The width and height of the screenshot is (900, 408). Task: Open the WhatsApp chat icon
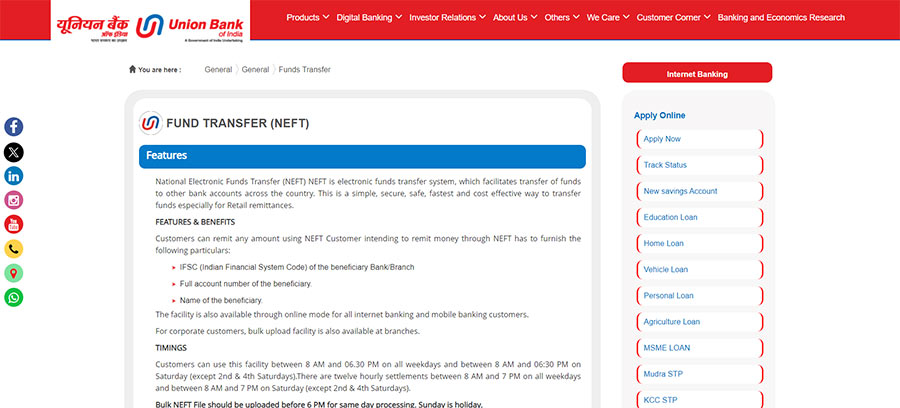pos(14,297)
